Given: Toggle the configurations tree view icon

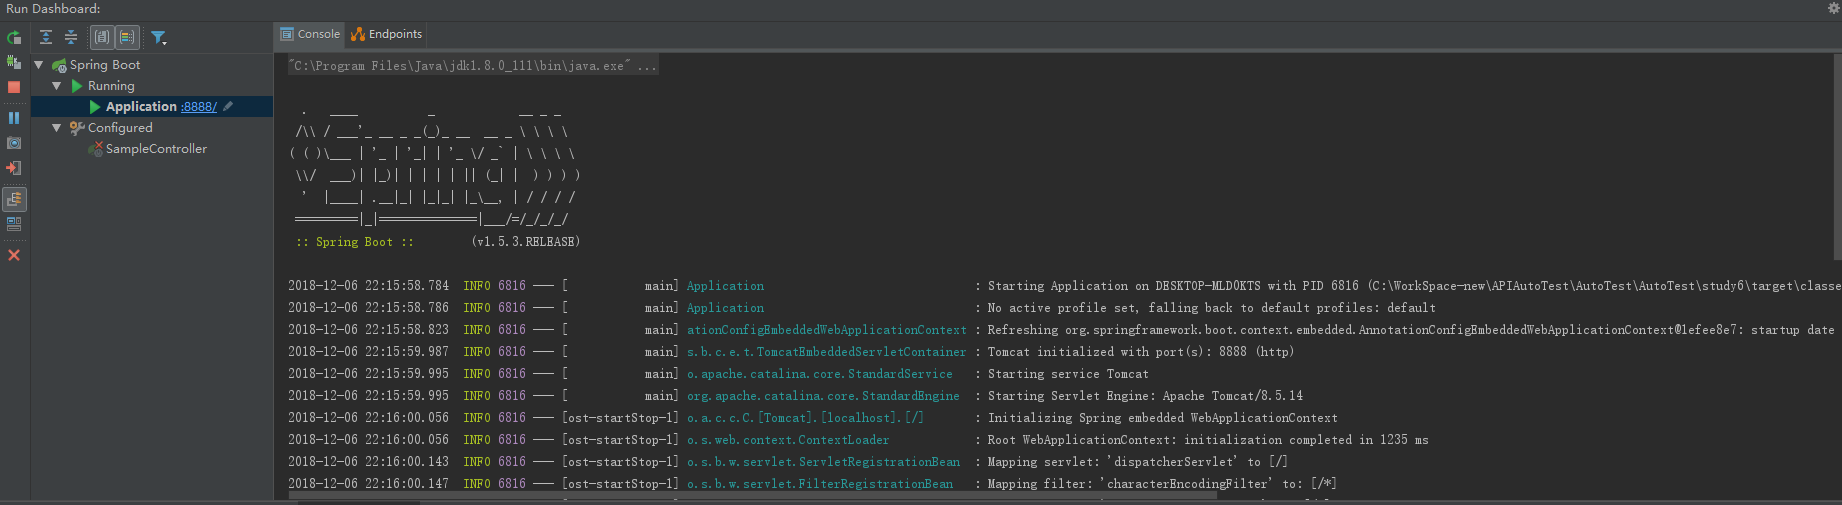Looking at the screenshot, I should click(x=14, y=199).
